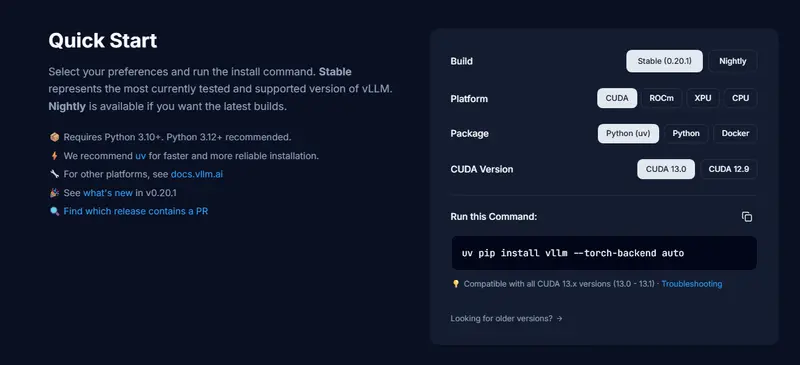Click the lightbulb icon next to compatibility note
This screenshot has width=800, height=365.
(456, 284)
